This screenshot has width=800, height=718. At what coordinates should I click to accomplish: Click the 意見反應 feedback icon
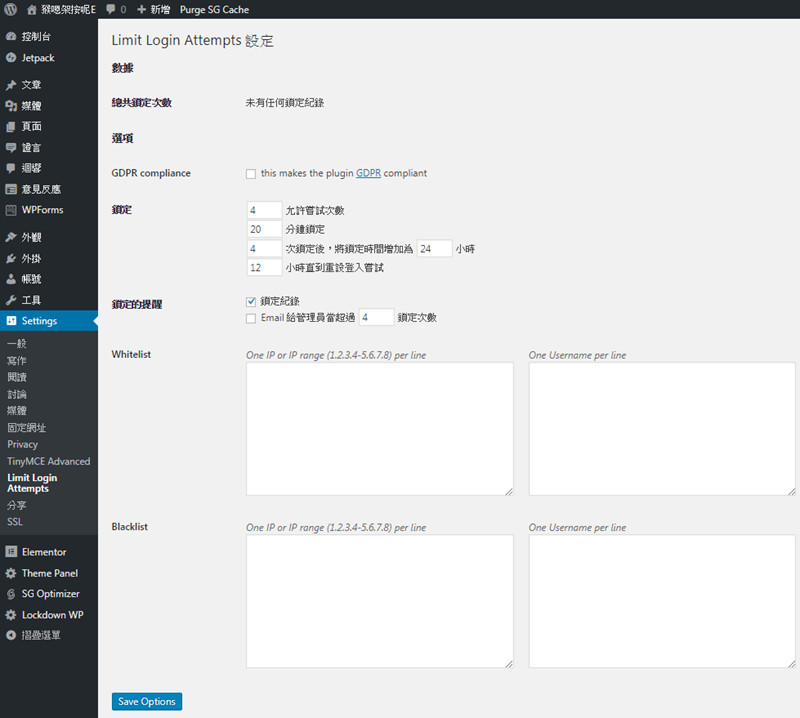pos(11,189)
